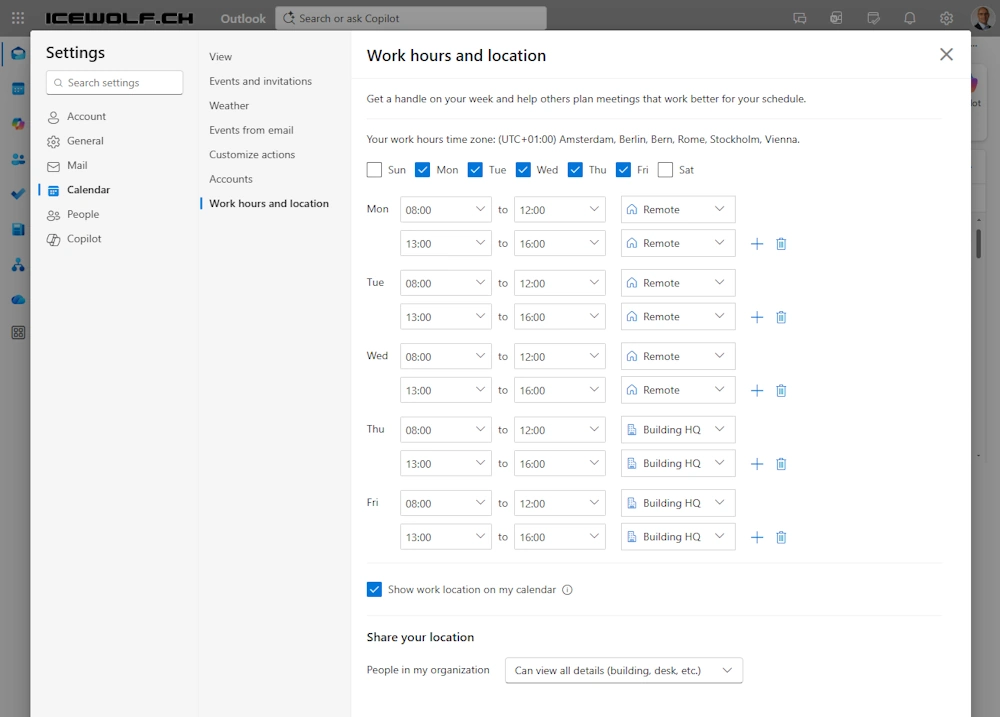This screenshot has width=1000, height=717.
Task: Select the Mail settings category
Action: pos(77,166)
